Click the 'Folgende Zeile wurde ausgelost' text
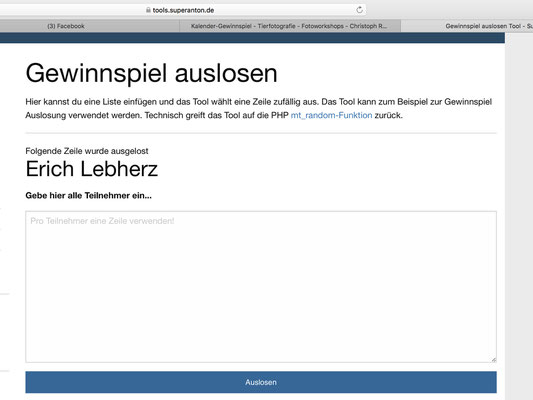Image resolution: width=533 pixels, height=400 pixels. click(x=87, y=151)
